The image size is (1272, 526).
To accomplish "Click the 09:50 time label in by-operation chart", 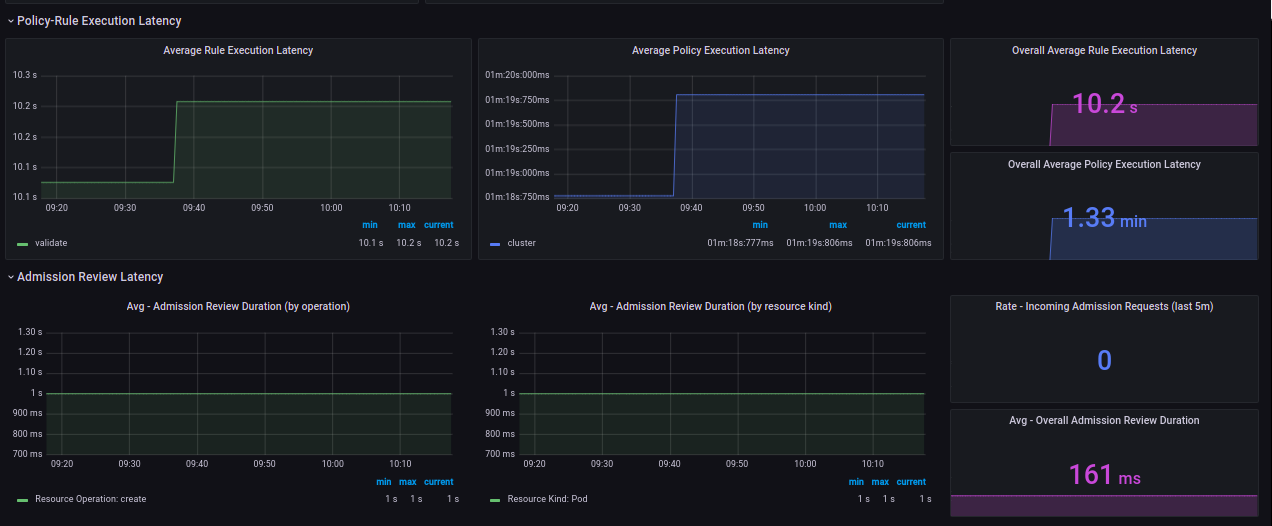I will (263, 464).
